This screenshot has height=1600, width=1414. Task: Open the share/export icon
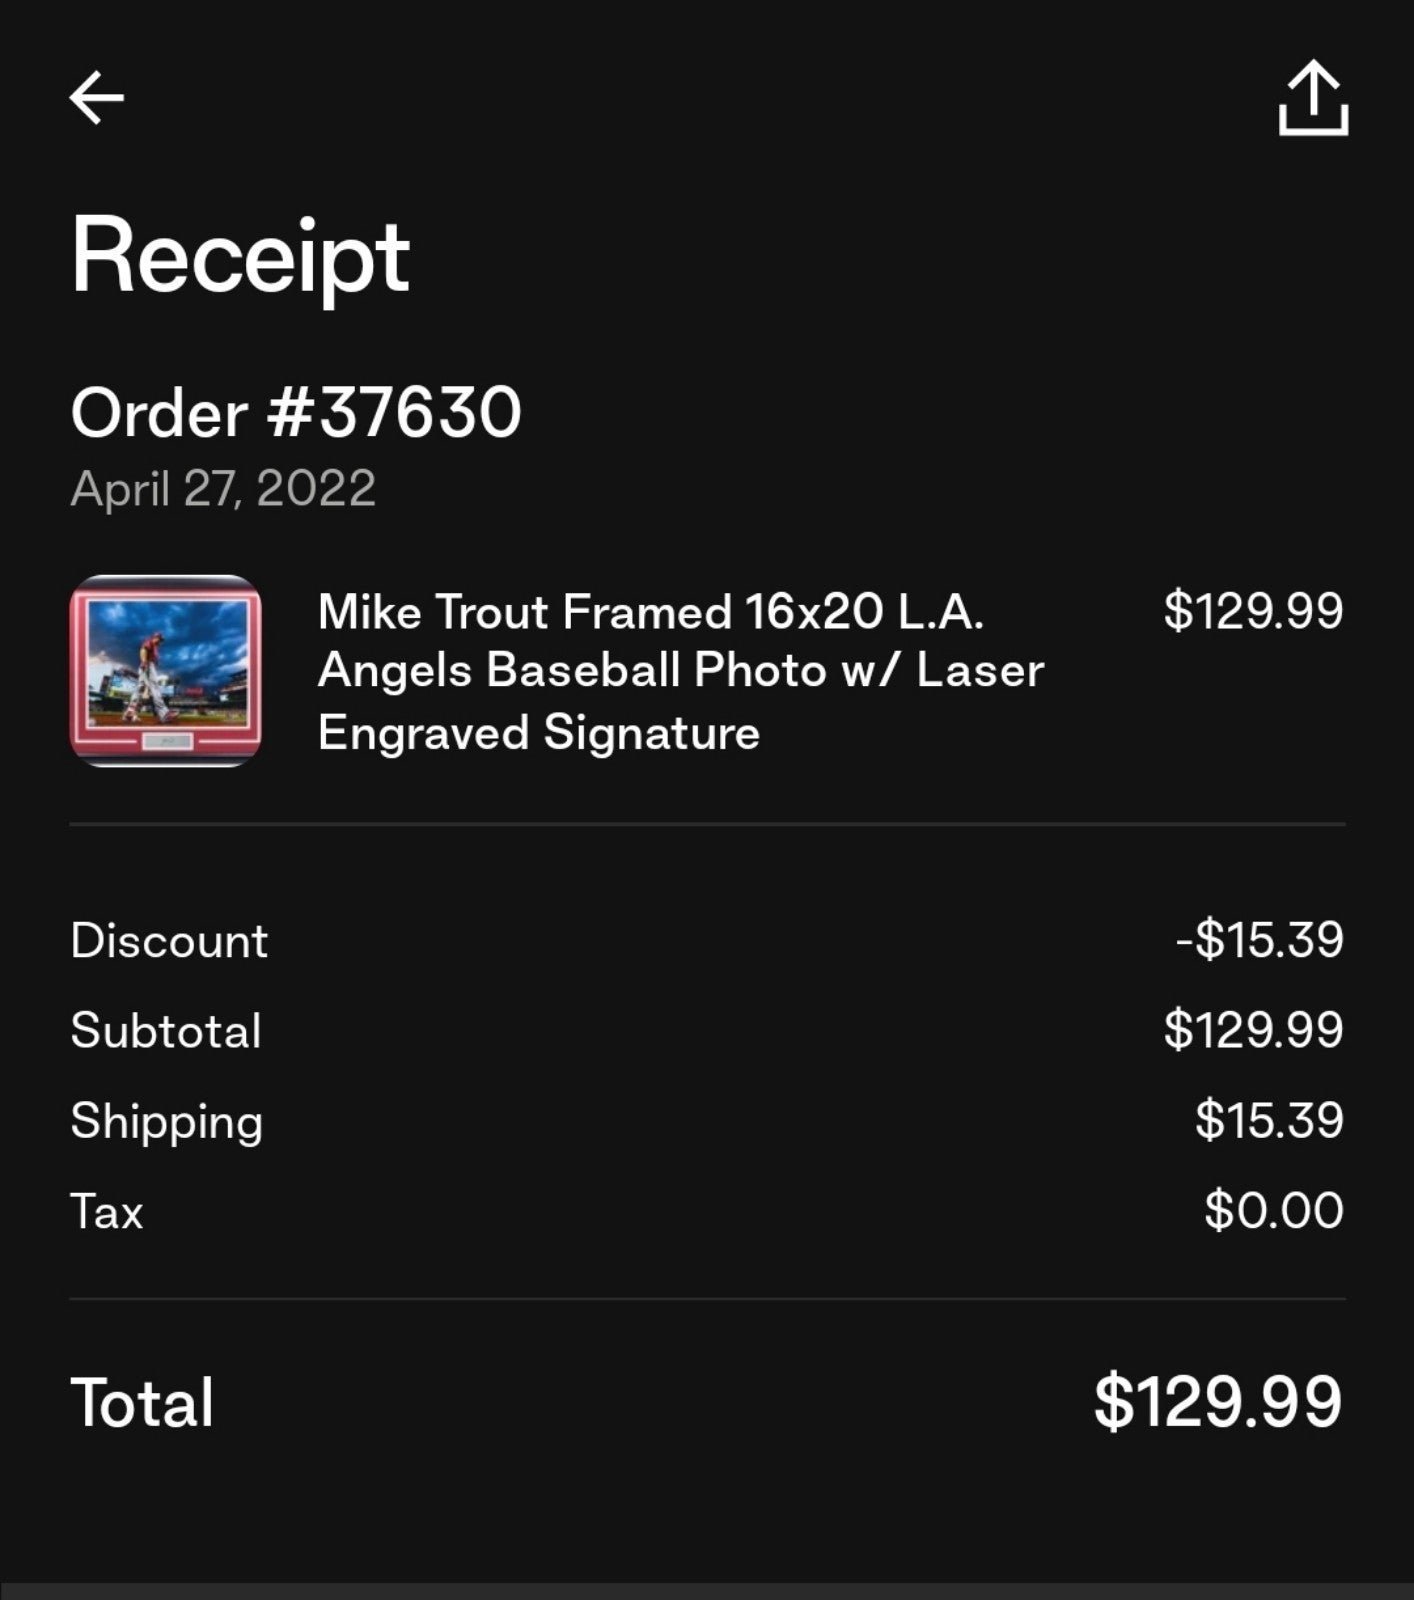1313,98
